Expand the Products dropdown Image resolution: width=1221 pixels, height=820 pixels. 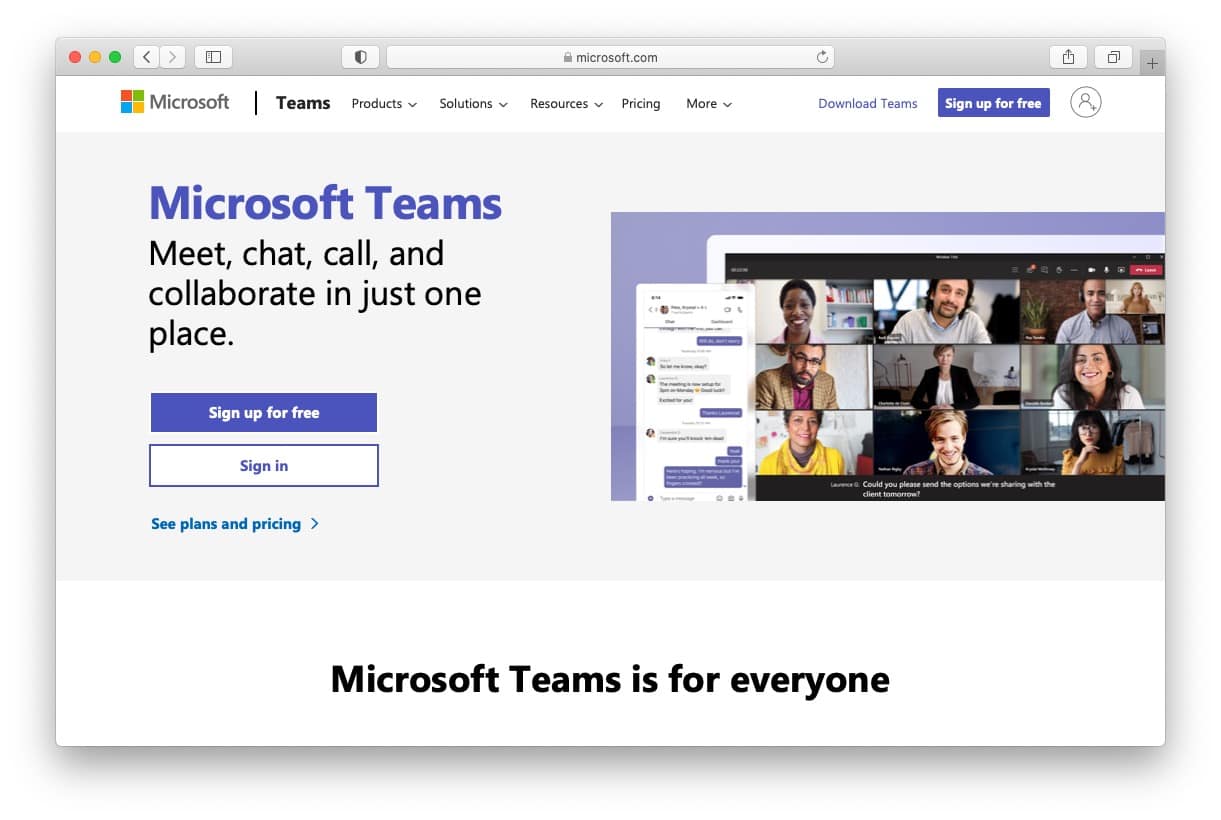(x=383, y=103)
